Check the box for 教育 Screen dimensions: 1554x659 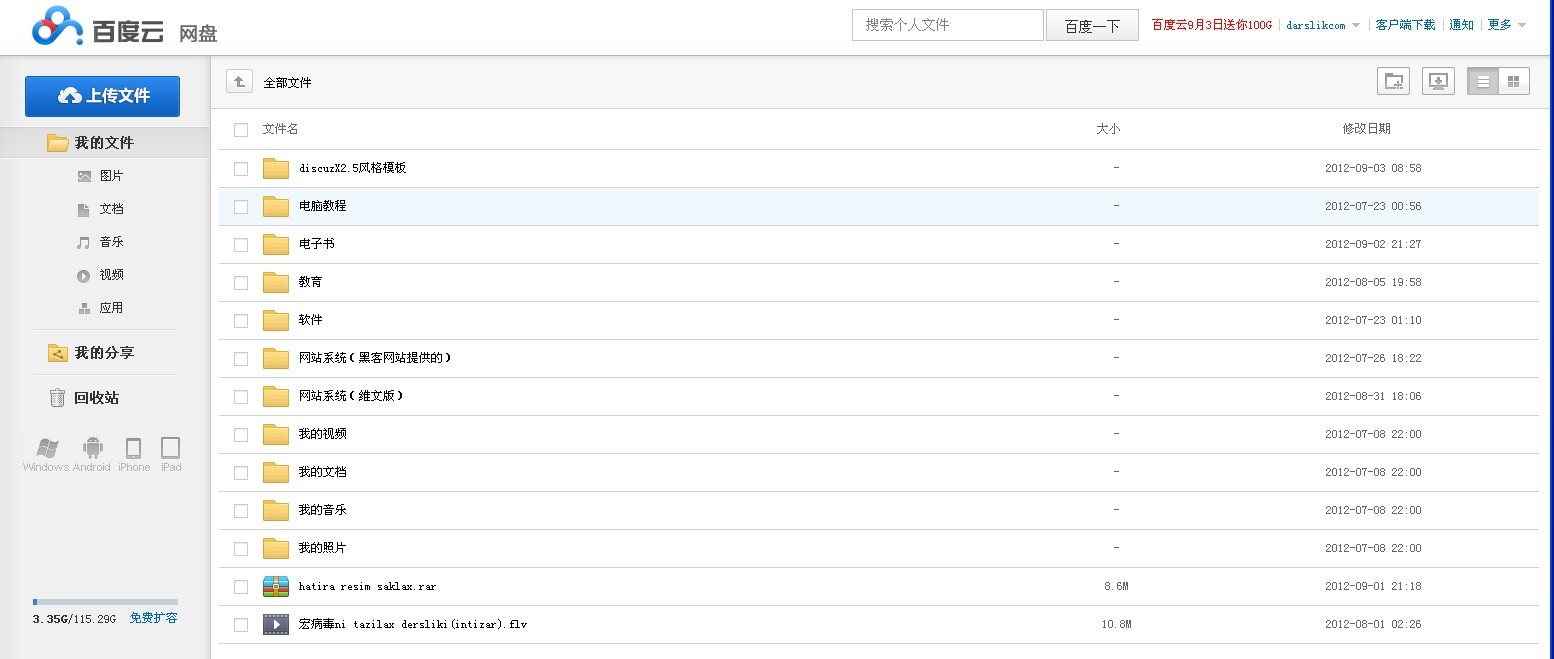241,283
